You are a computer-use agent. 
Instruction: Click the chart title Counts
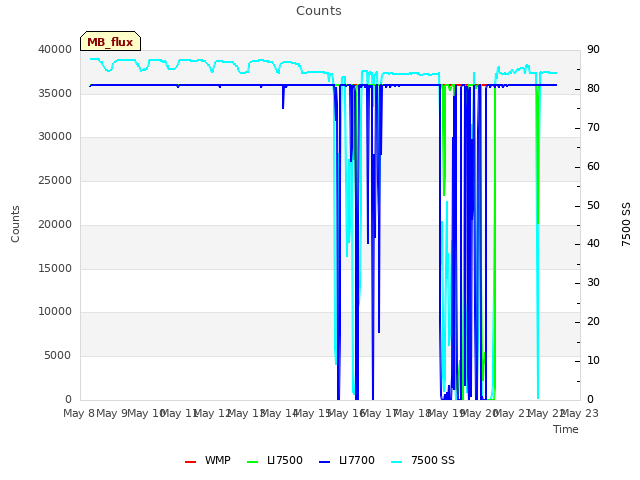319,11
